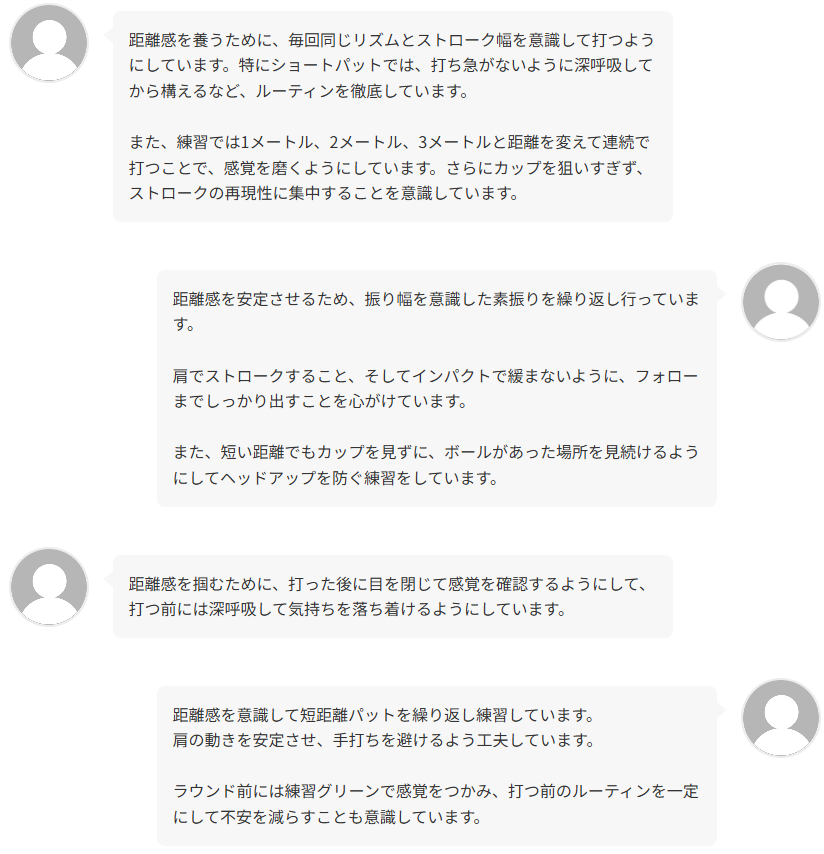Click the paragraph starting with 距離感を安定させるため
Viewport: 824px width, 854px height.
coord(435,311)
